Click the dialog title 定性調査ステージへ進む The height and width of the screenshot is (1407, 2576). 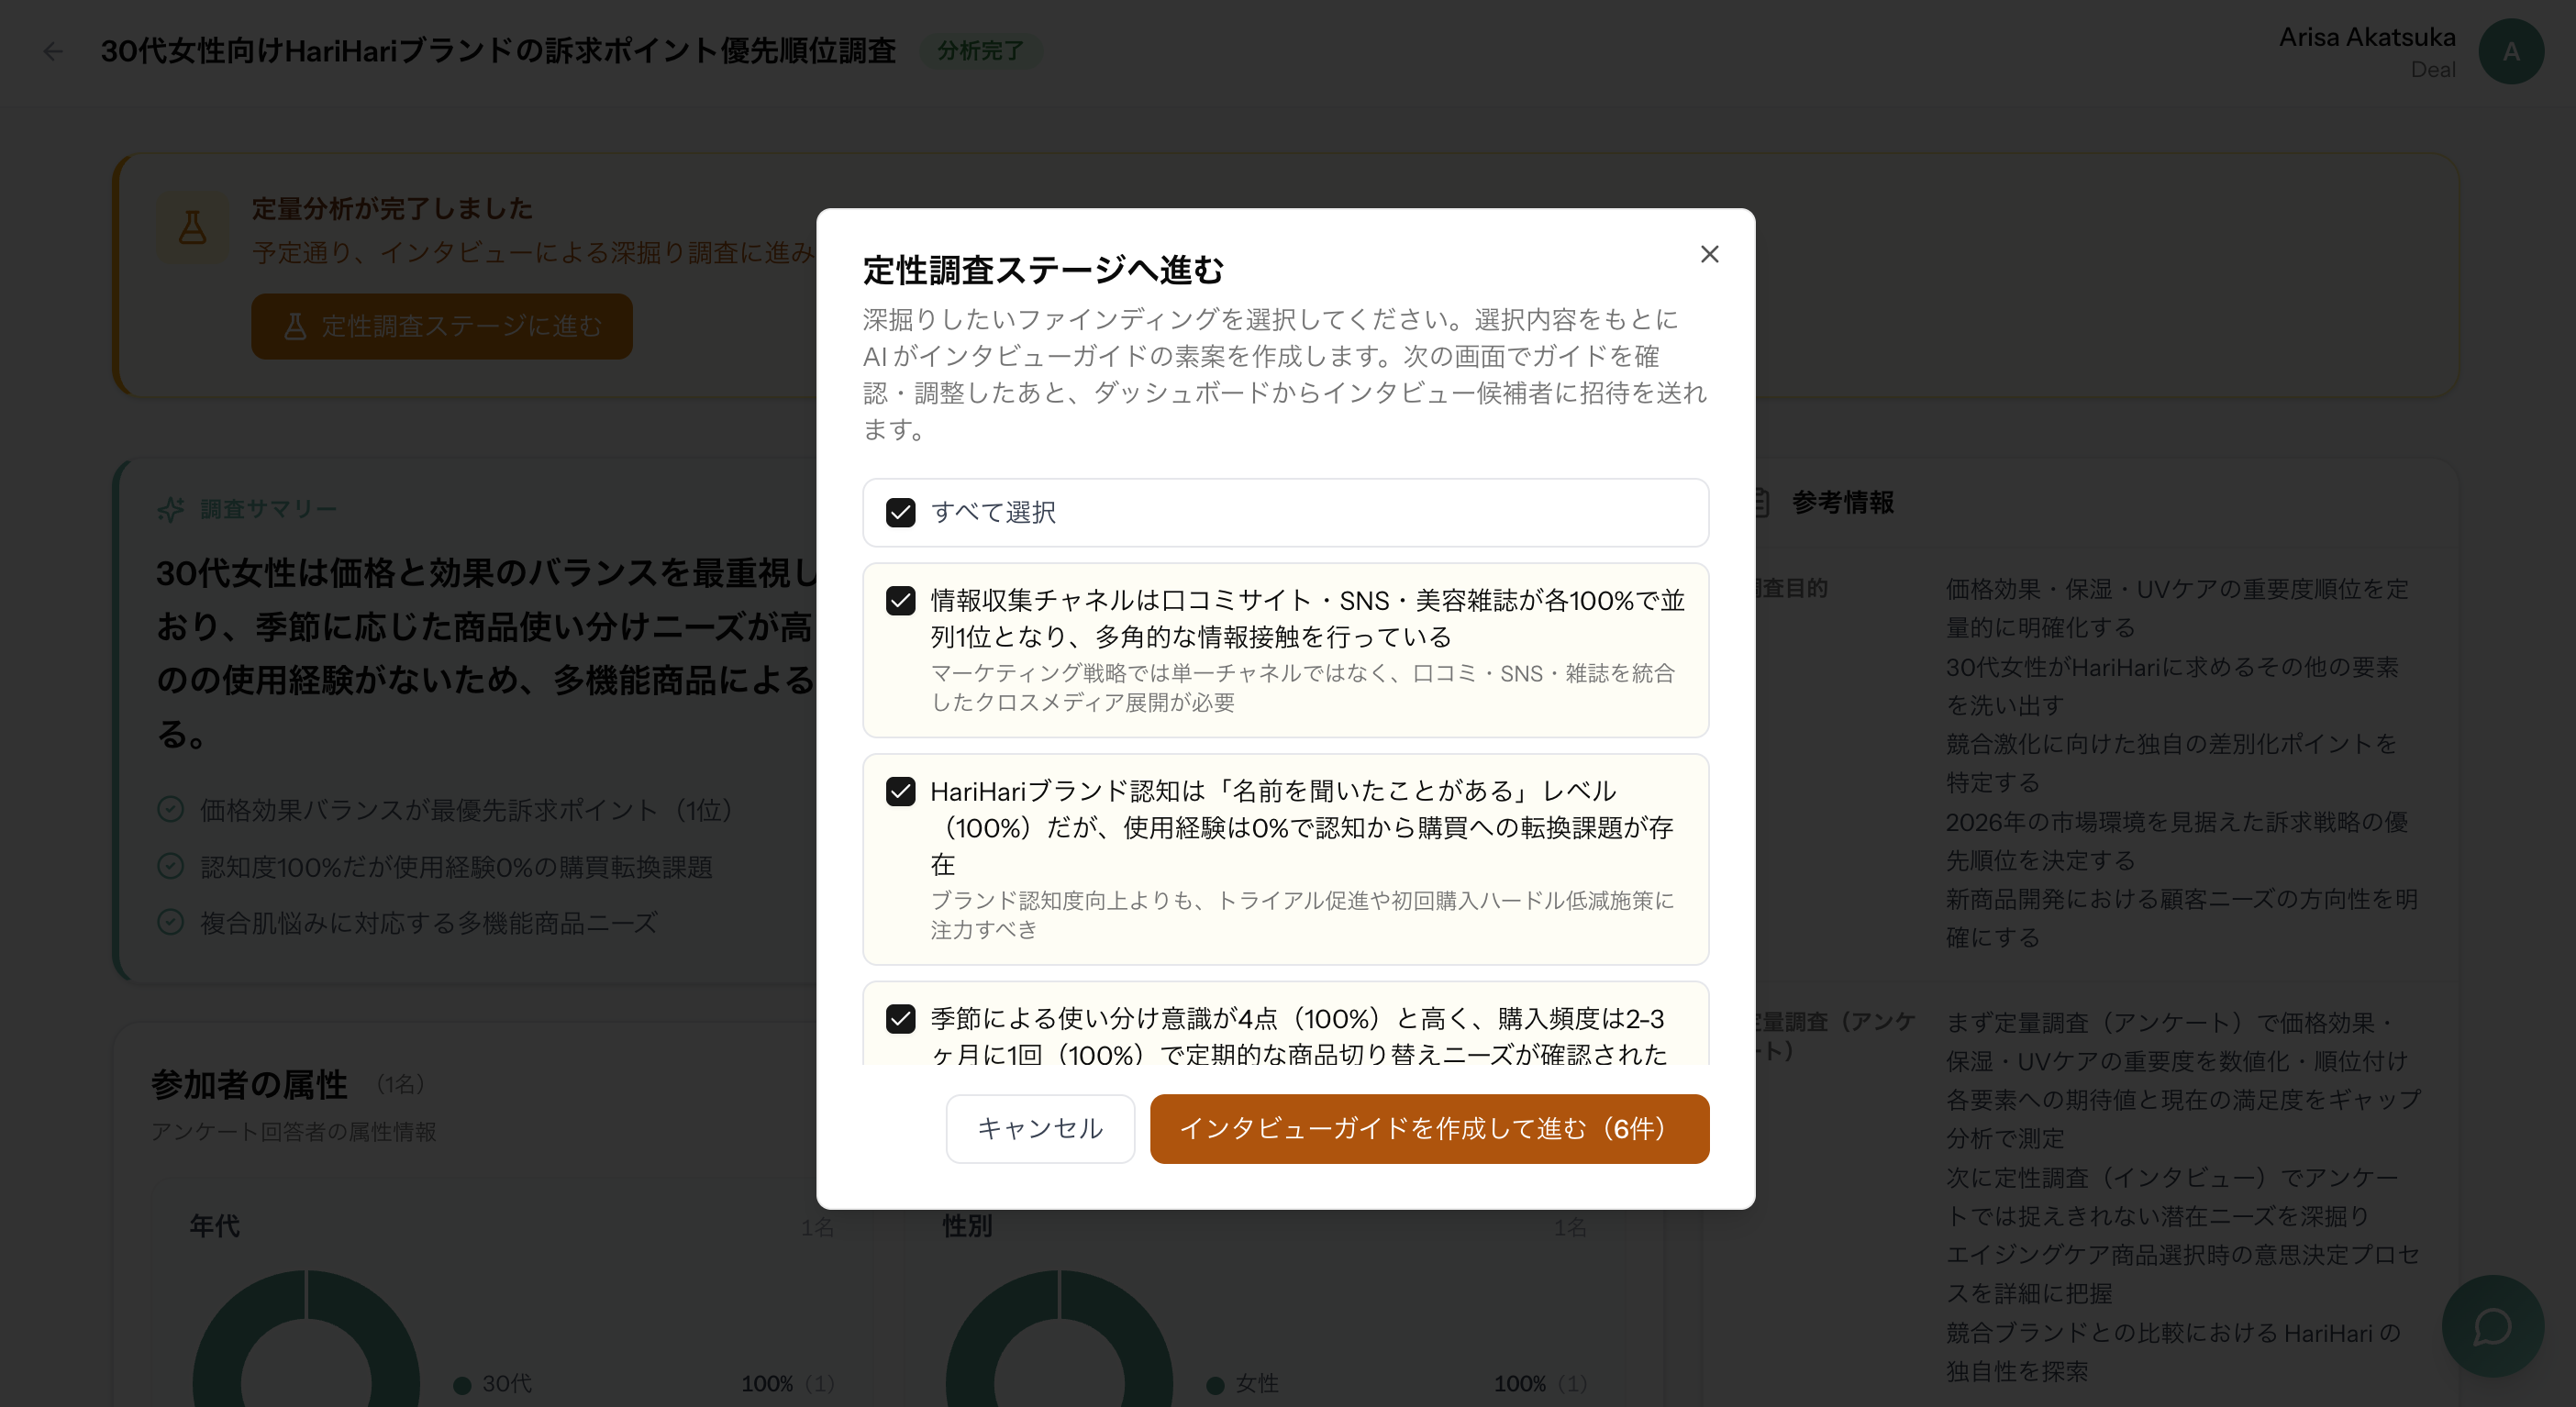(x=1043, y=269)
